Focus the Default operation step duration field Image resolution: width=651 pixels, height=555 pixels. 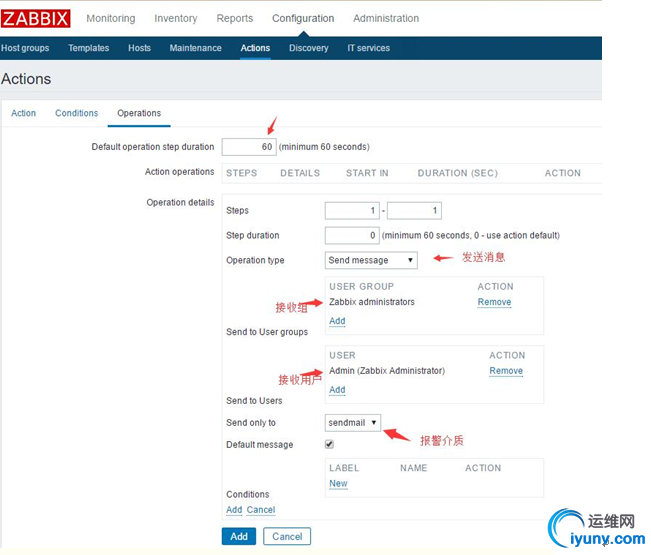pos(249,147)
